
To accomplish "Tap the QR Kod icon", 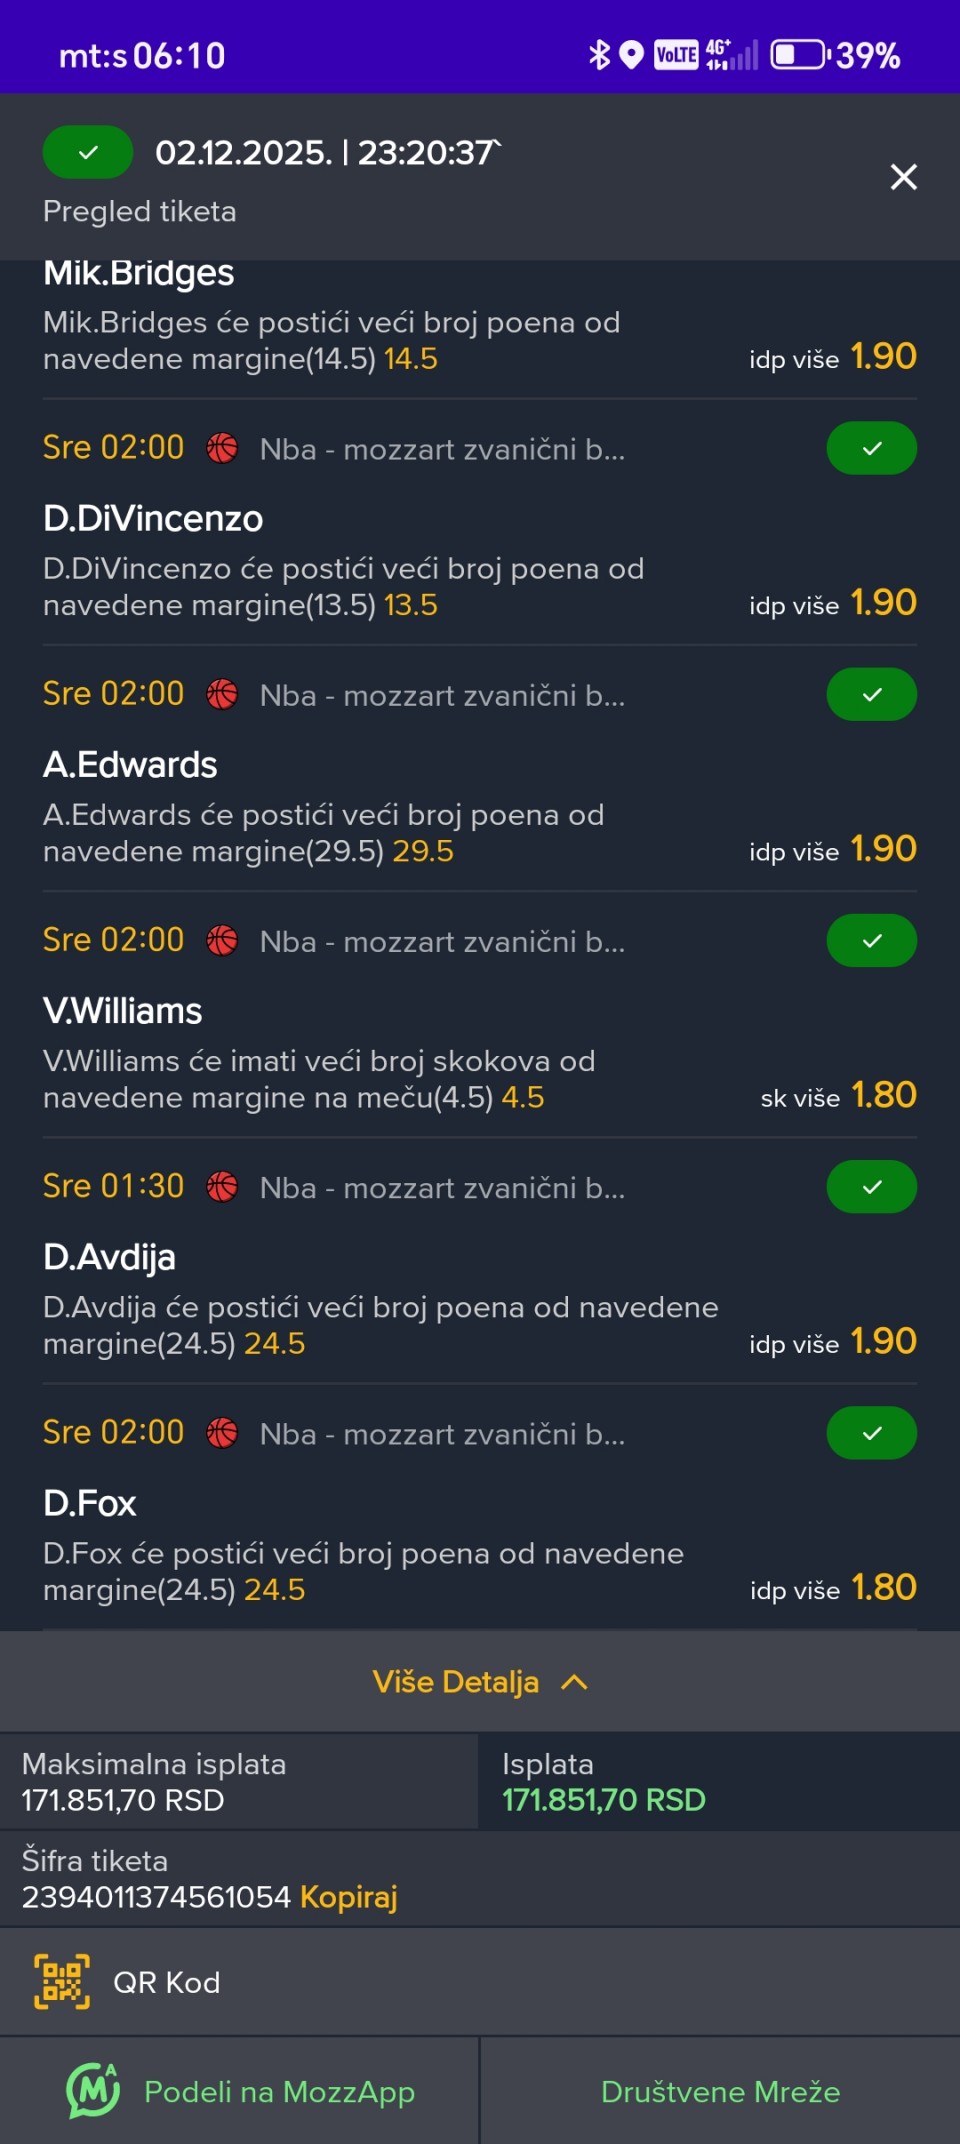I will pos(62,1981).
